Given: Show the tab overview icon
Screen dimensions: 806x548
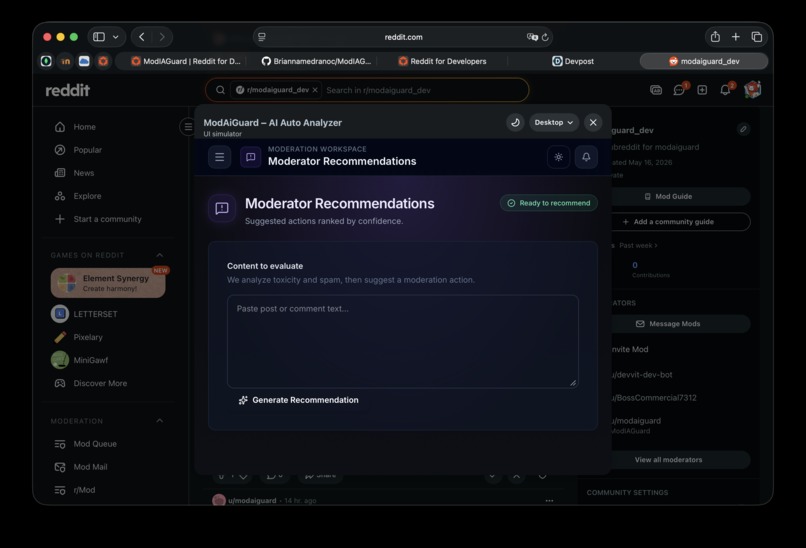Looking at the screenshot, I should click(x=757, y=37).
